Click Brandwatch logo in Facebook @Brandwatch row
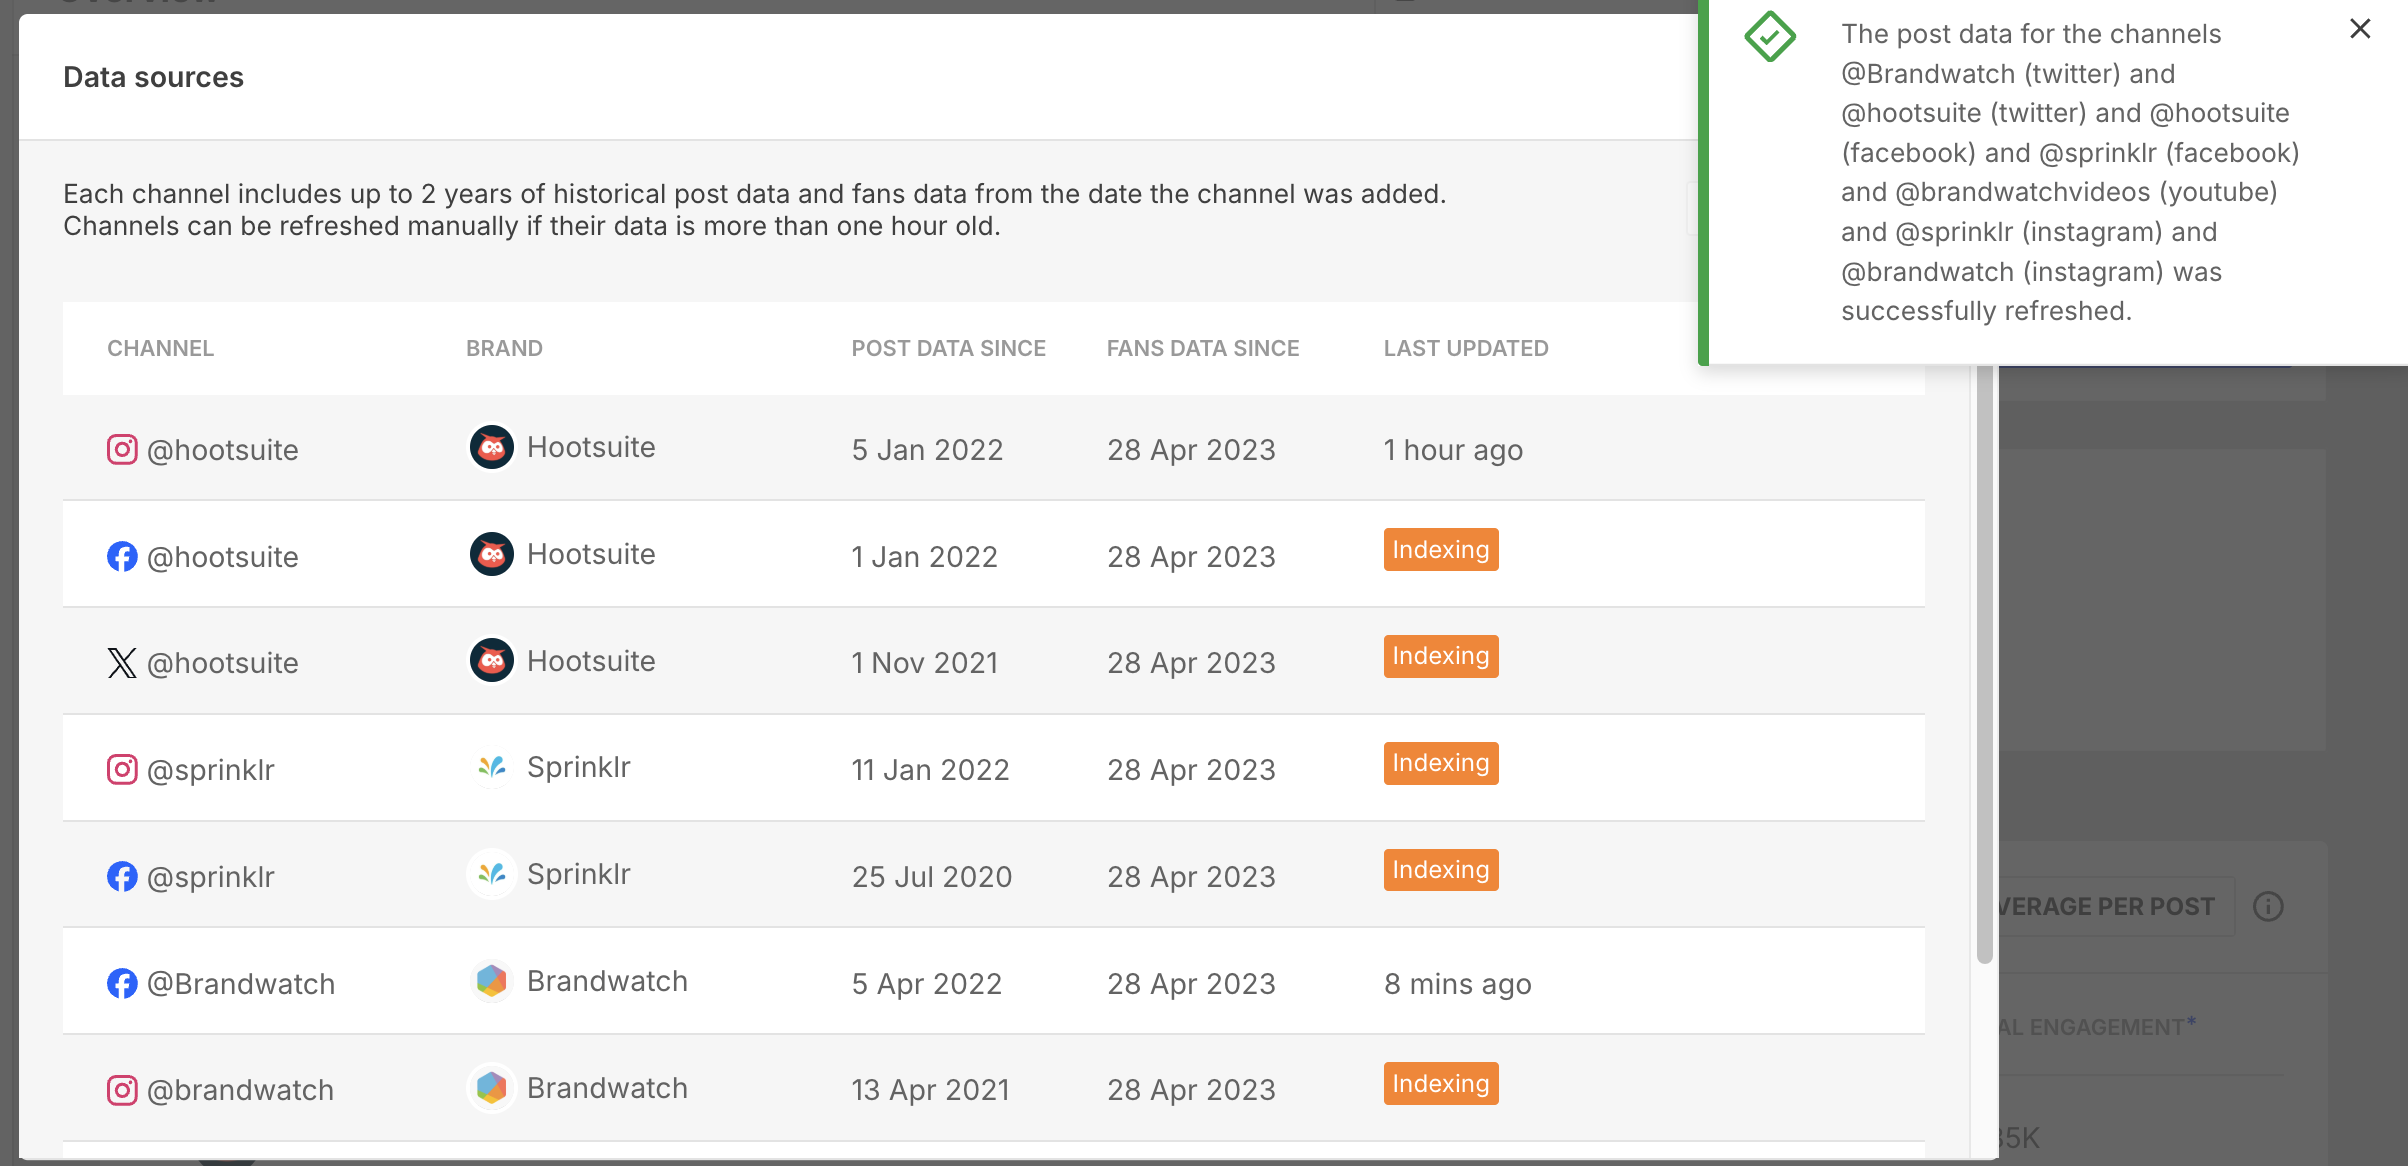2408x1166 pixels. click(492, 981)
